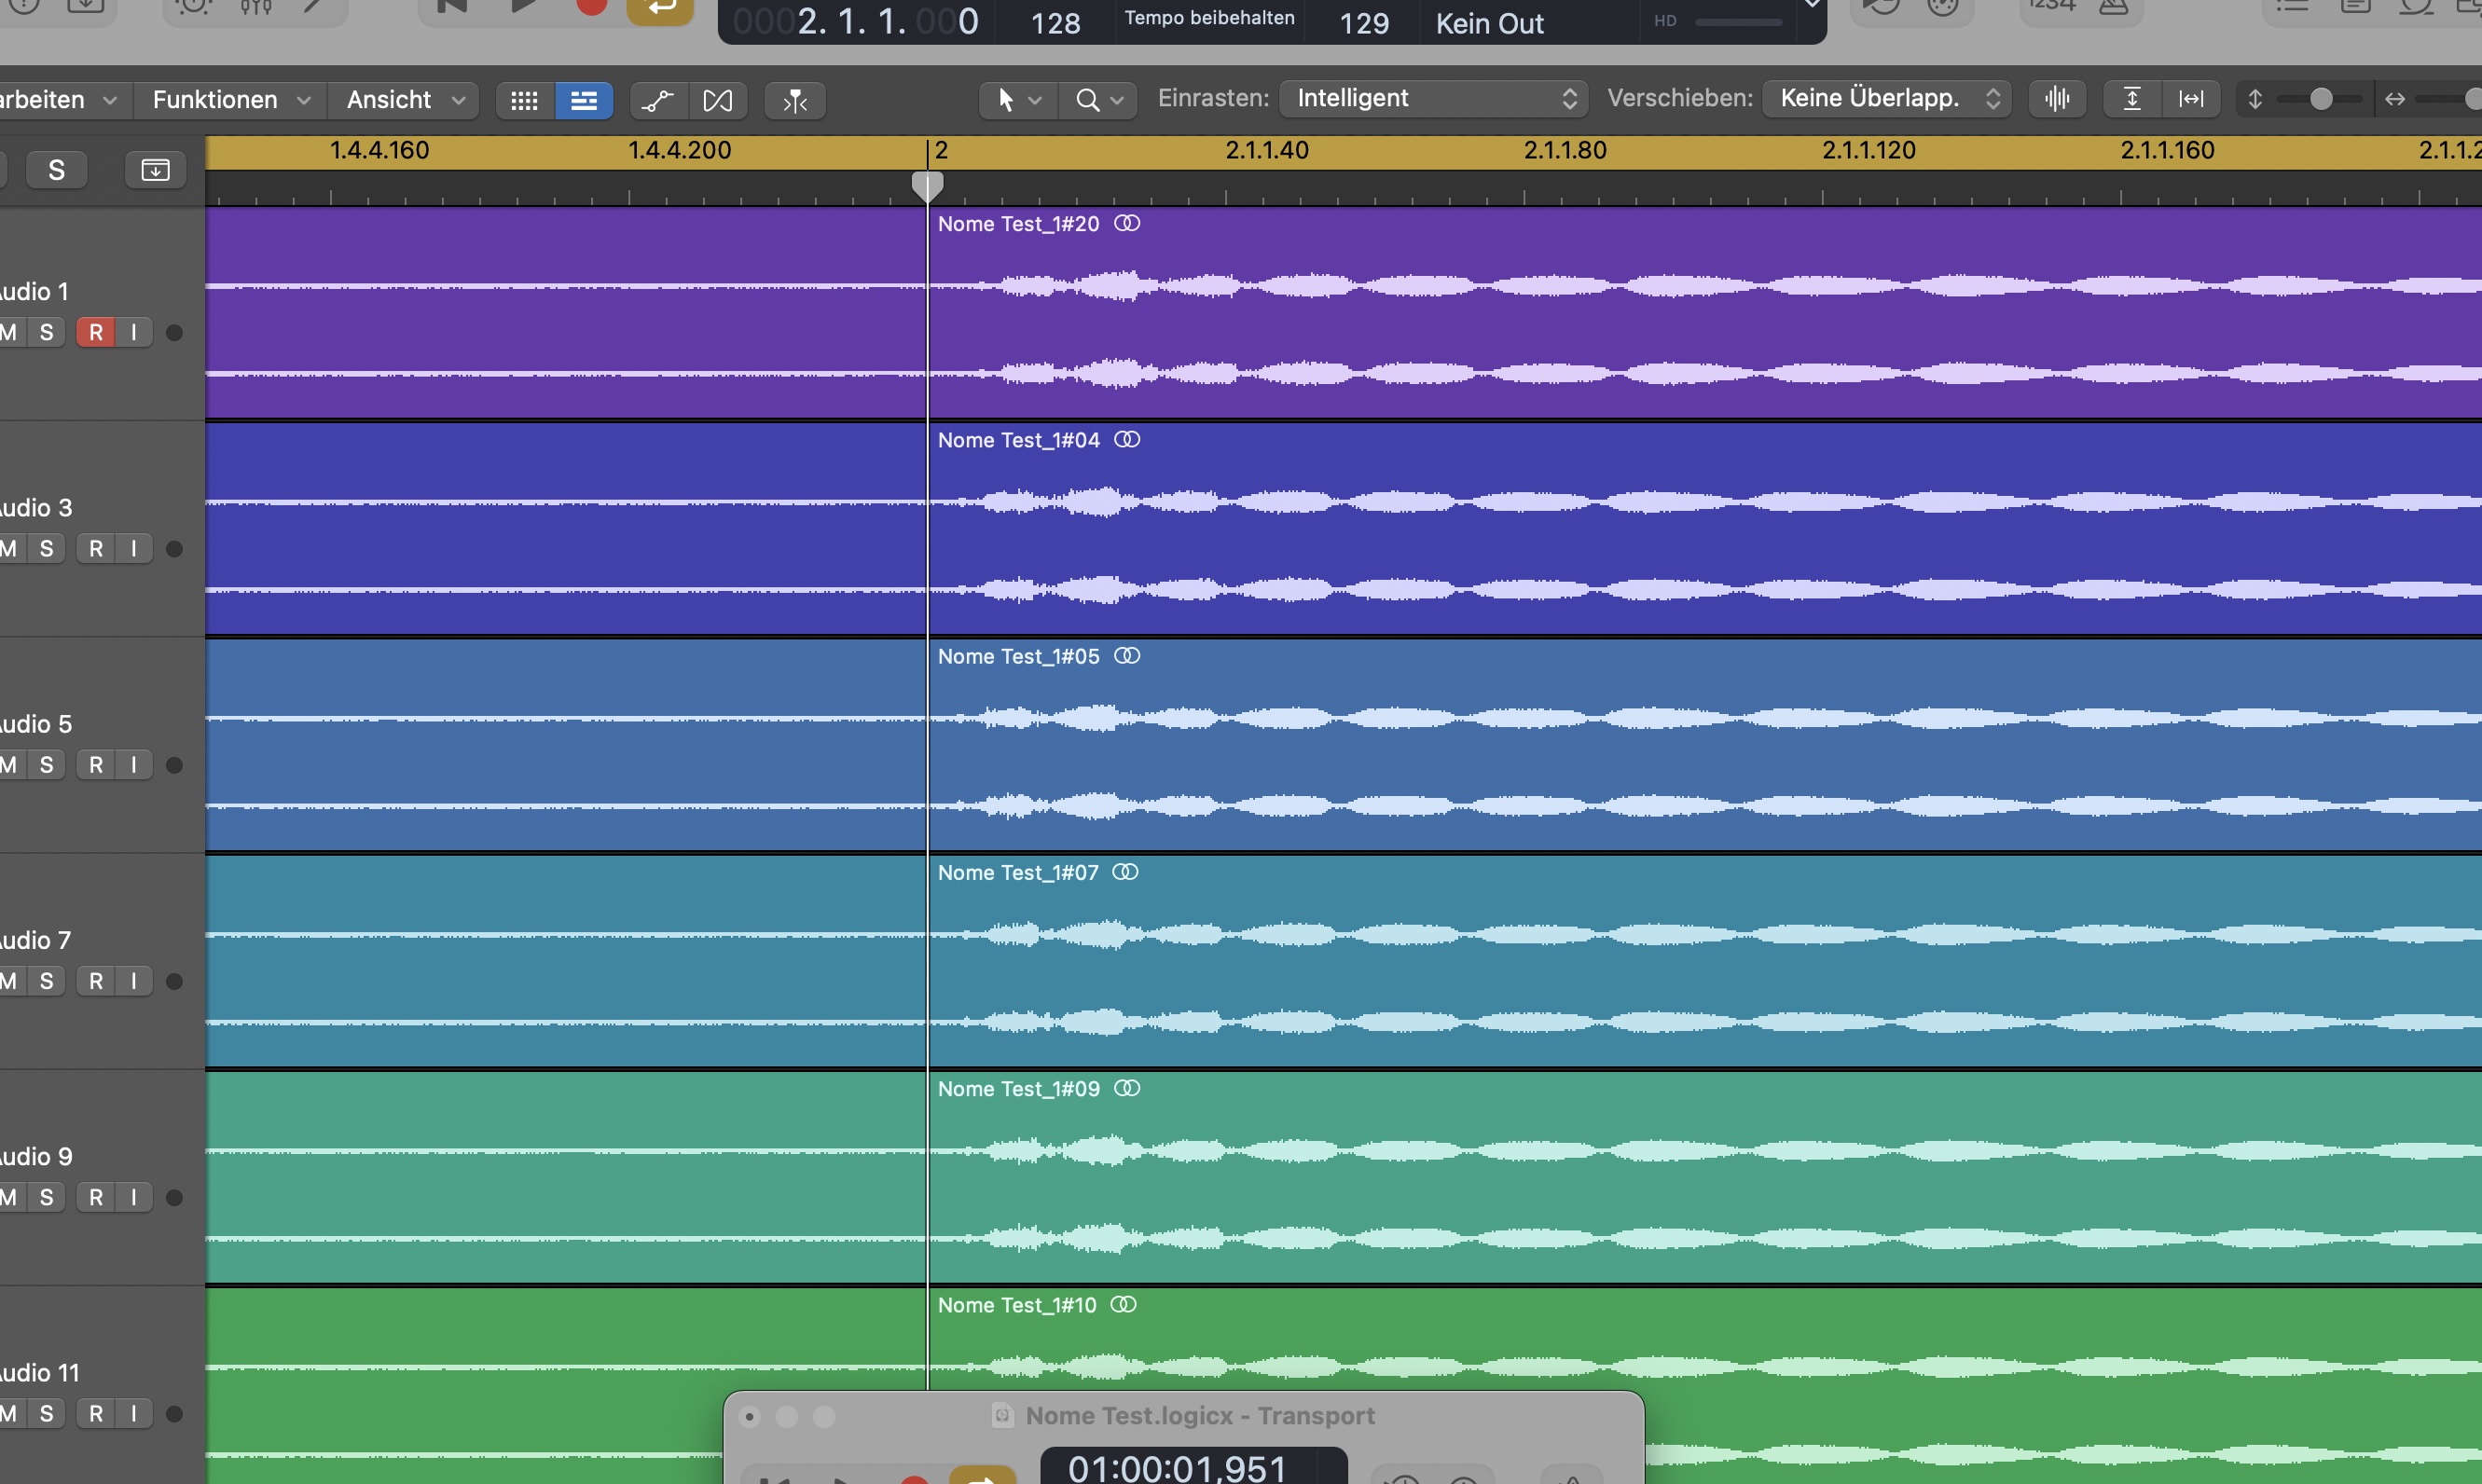The height and width of the screenshot is (1484, 2482).
Task: Click the Nome Test_1#07 region label
Action: [x=1017, y=872]
